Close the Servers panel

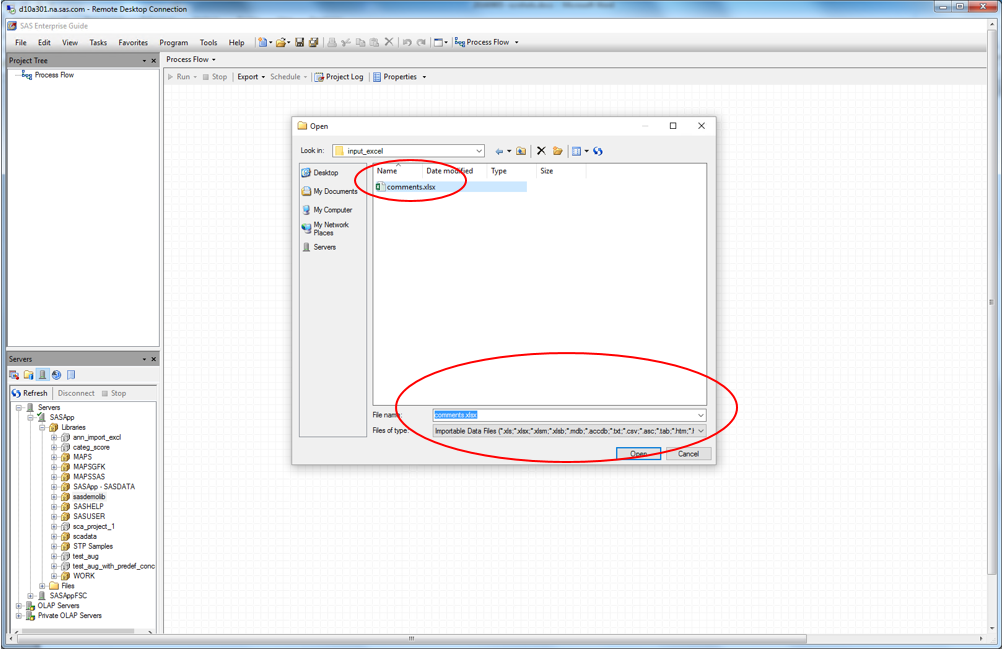(x=154, y=360)
